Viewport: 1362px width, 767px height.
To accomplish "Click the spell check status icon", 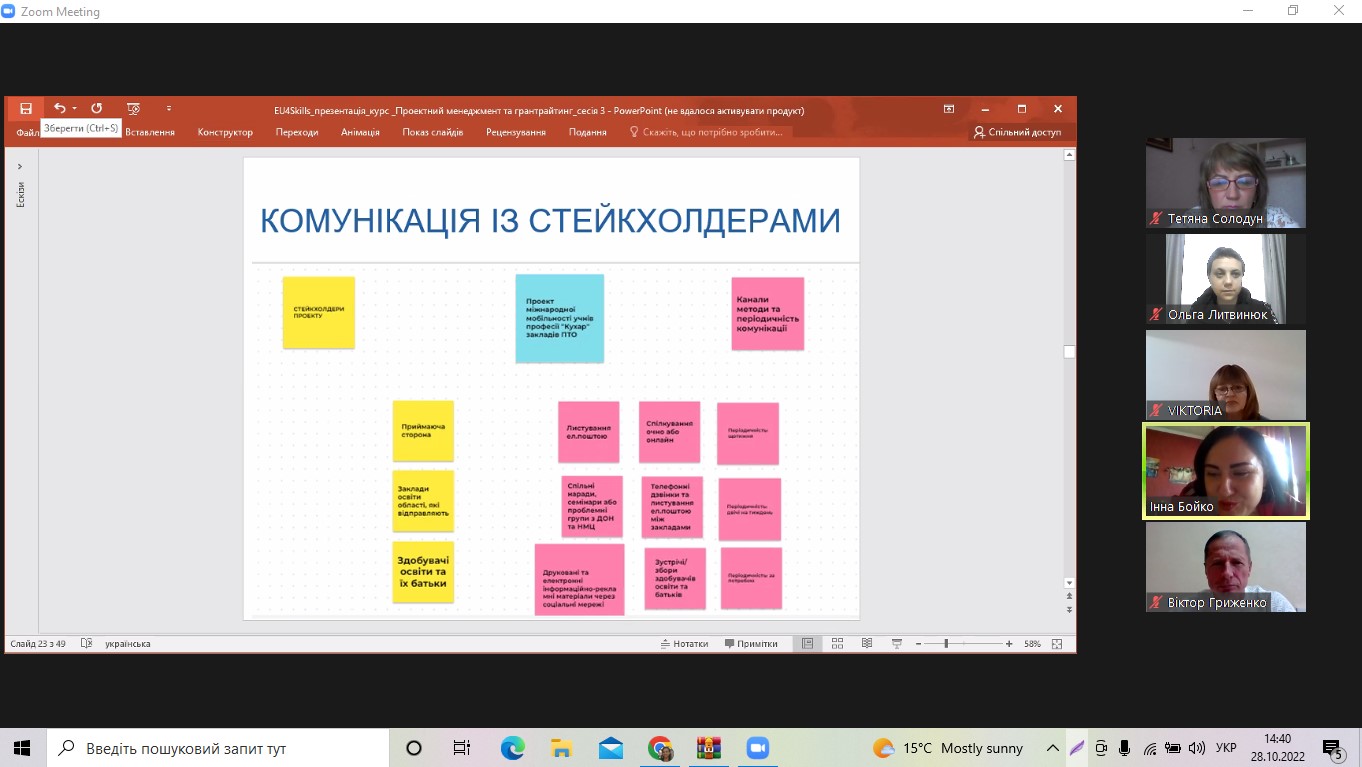I will tap(86, 644).
